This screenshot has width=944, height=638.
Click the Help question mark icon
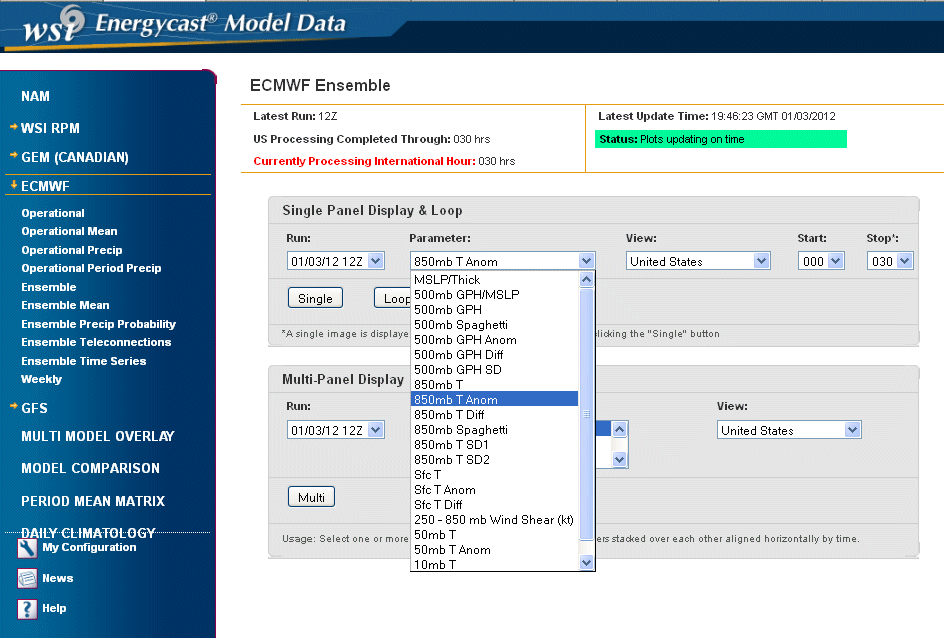pyautogui.click(x=27, y=608)
